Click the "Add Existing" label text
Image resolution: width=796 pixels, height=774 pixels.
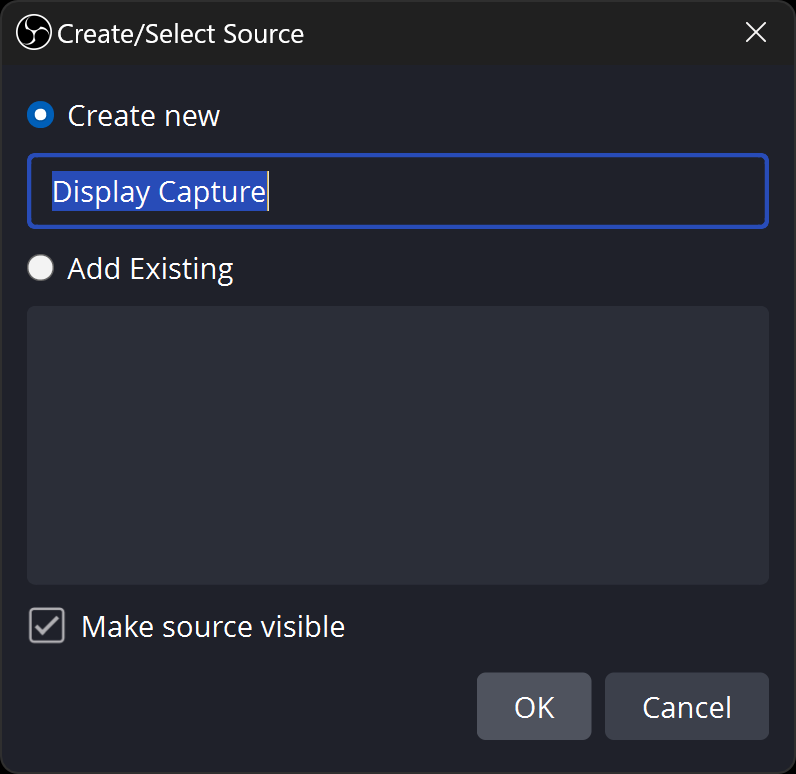(150, 269)
